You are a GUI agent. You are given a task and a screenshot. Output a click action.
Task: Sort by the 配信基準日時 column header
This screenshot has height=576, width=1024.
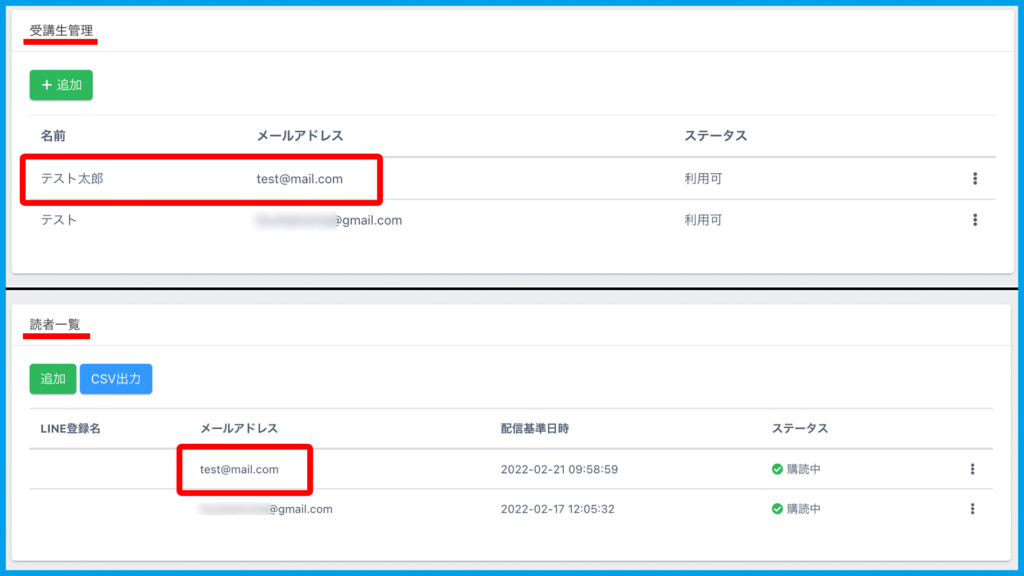[534, 428]
